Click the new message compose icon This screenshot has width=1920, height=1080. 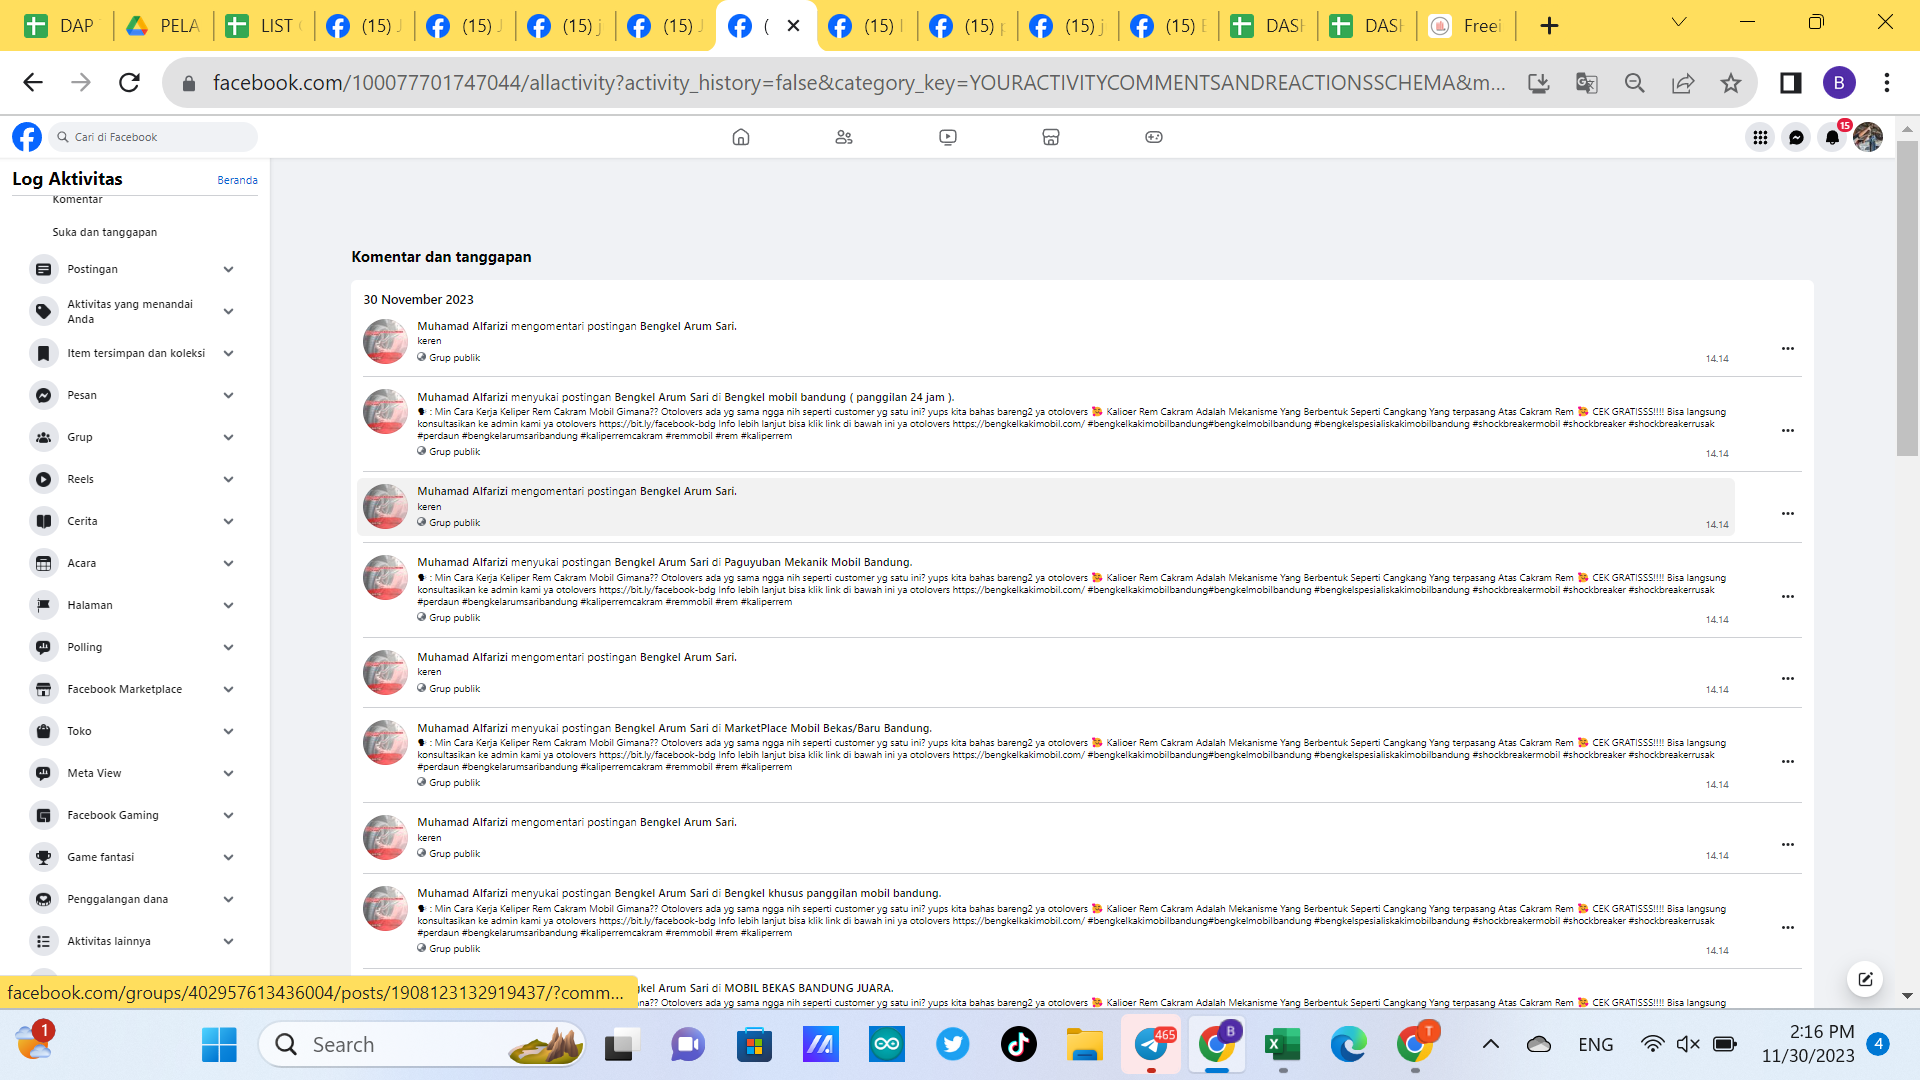pos(1865,979)
